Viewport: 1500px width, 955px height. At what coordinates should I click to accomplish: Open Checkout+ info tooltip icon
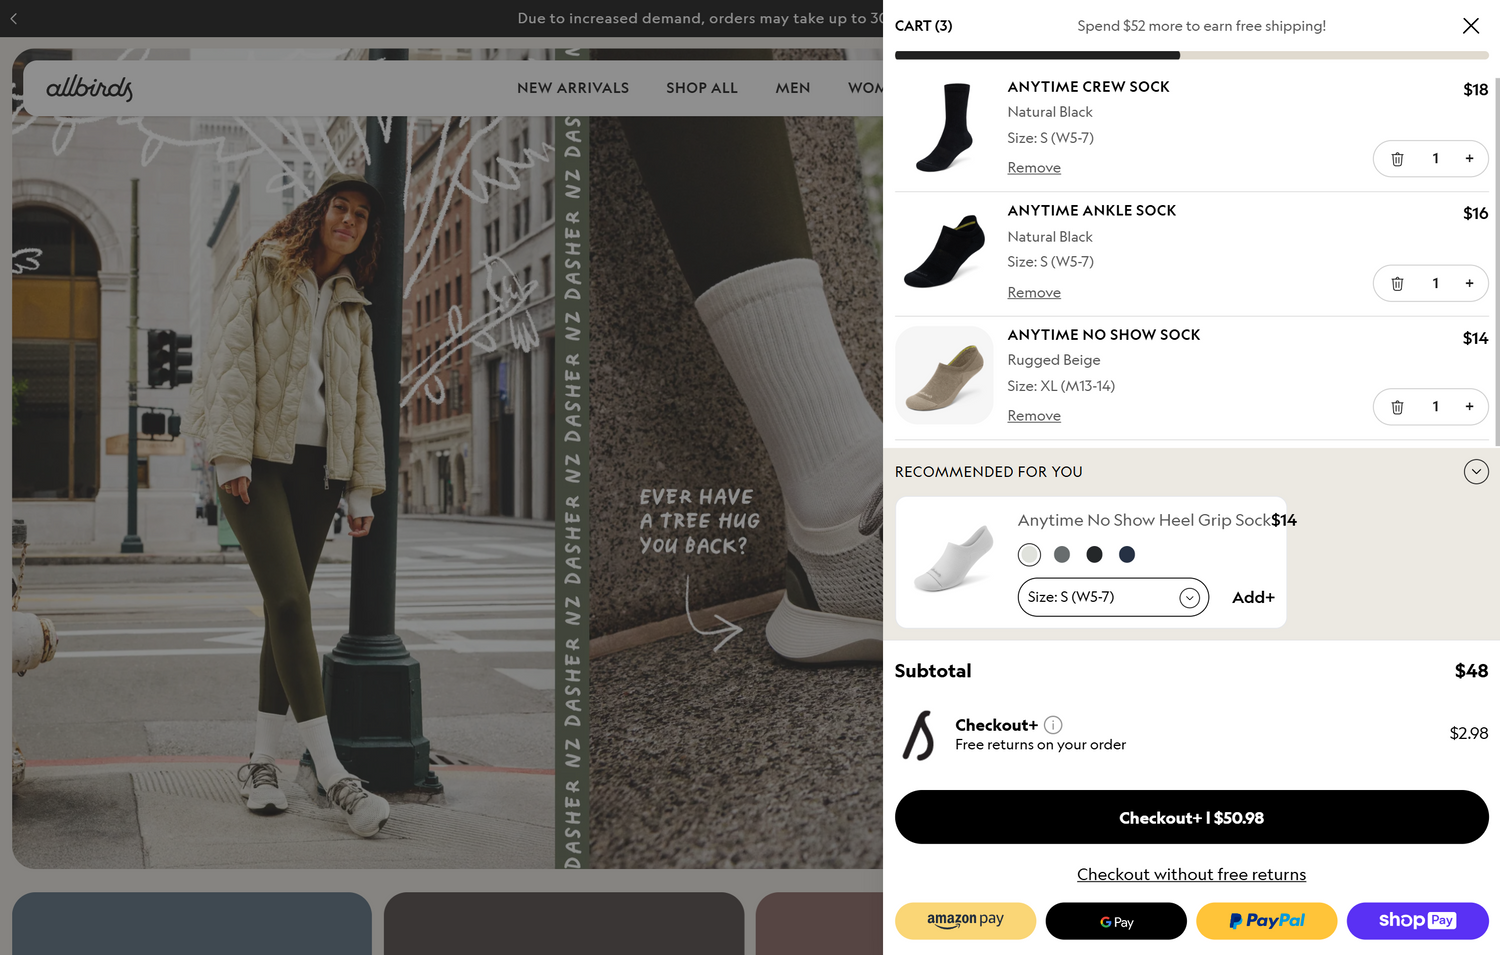(1053, 725)
